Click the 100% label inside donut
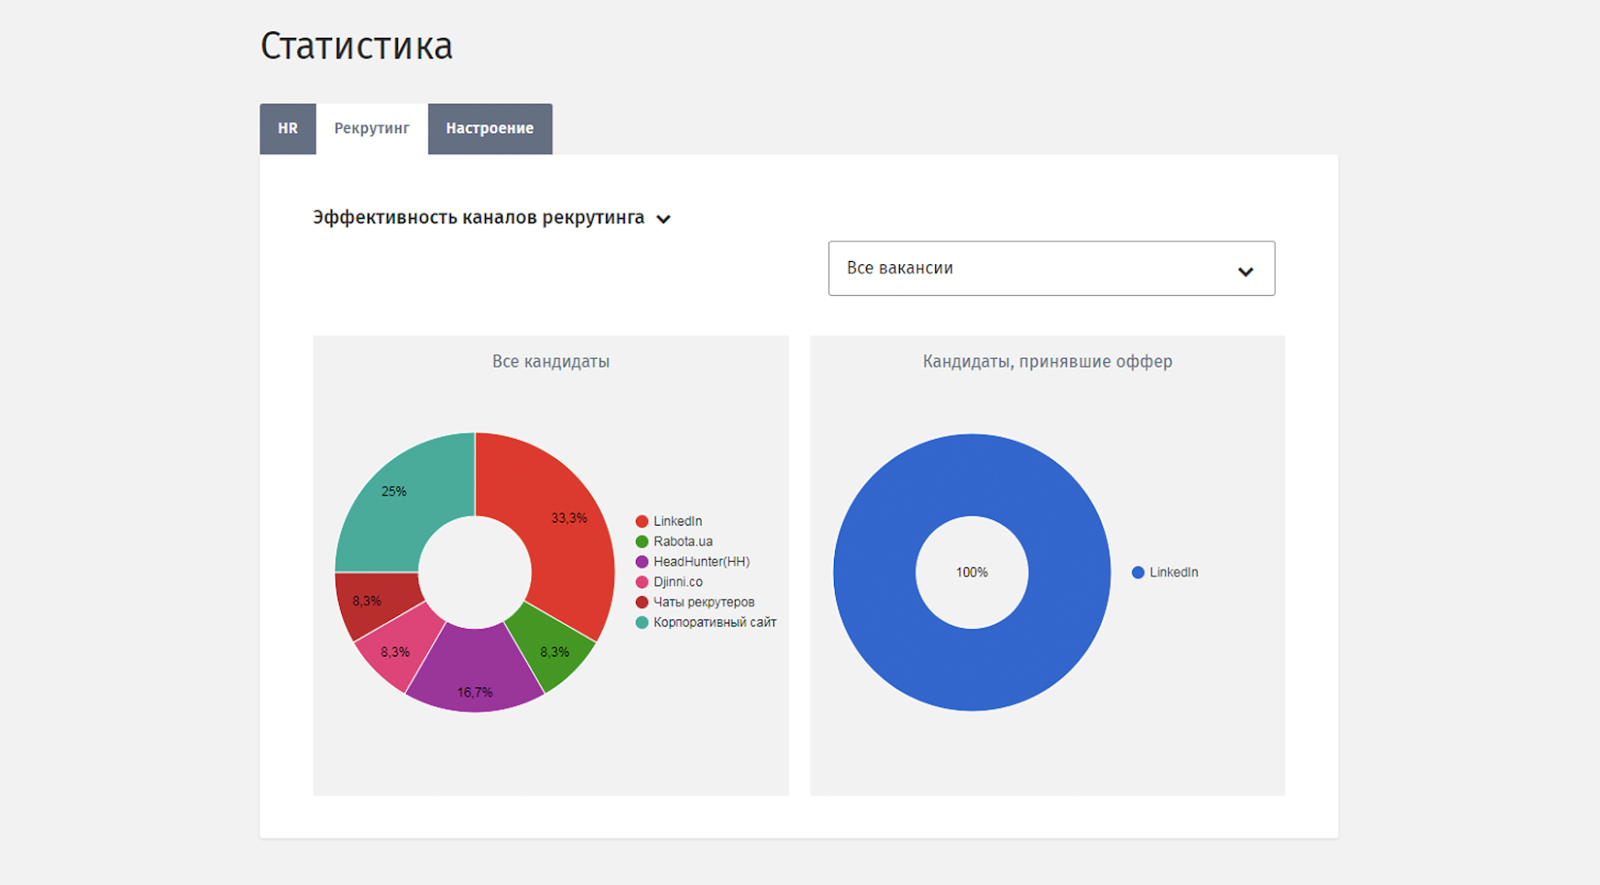Viewport: 1600px width, 885px height. (x=972, y=572)
